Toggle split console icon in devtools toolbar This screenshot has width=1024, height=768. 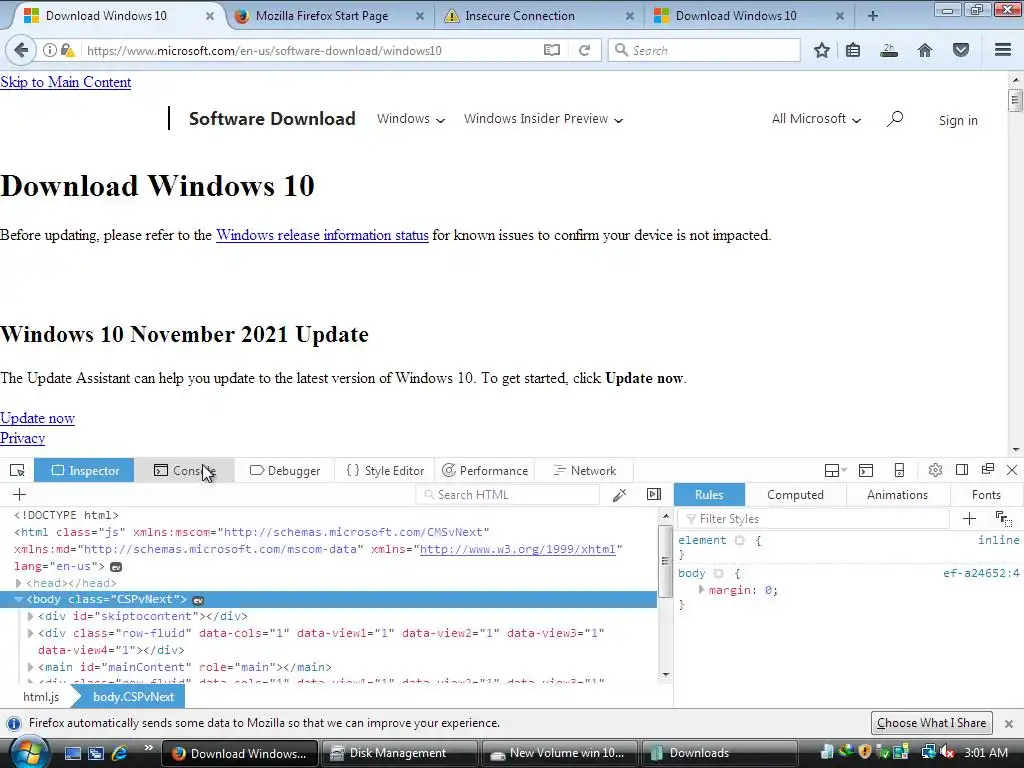[x=866, y=470]
